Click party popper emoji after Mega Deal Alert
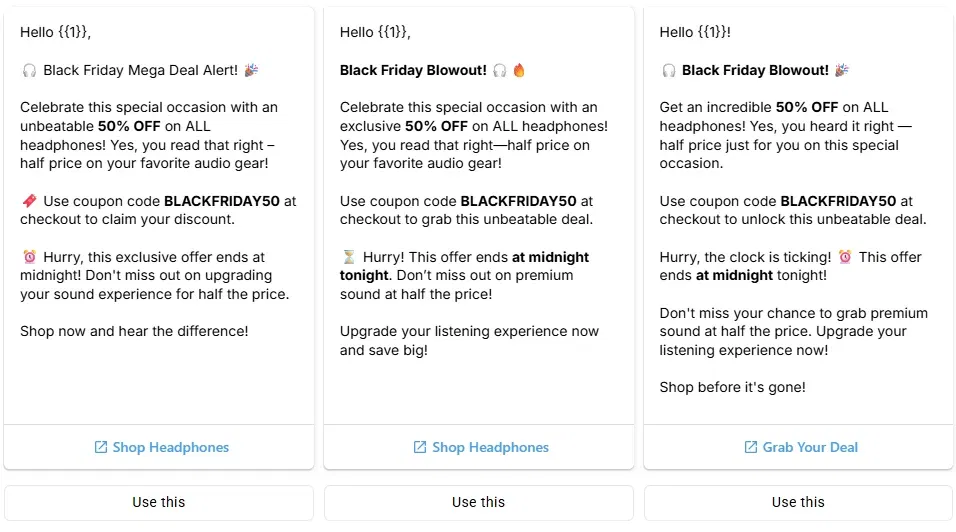Image resolution: width=956 pixels, height=532 pixels. pyautogui.click(x=251, y=70)
